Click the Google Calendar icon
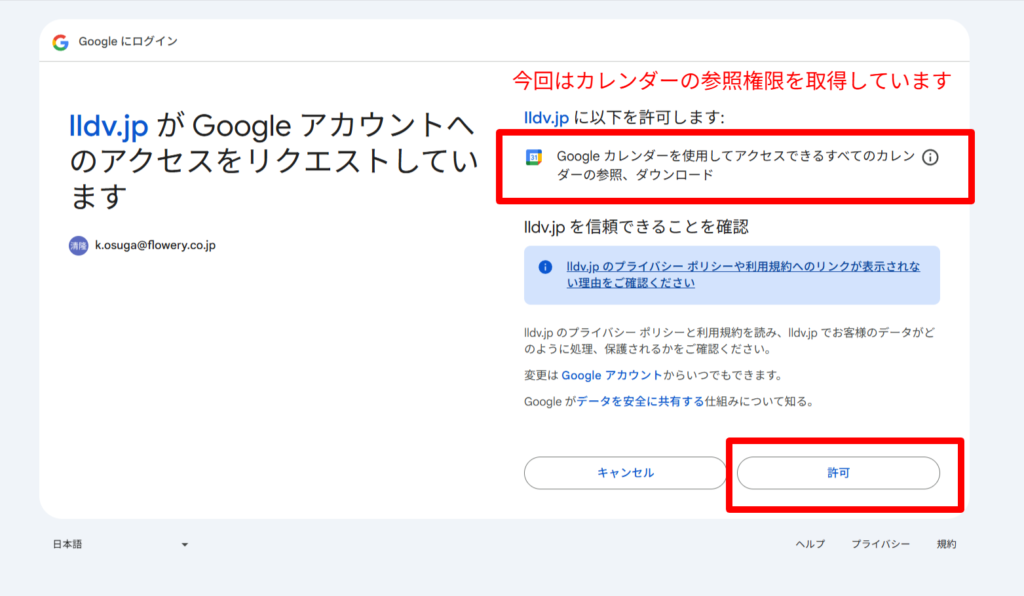Image resolution: width=1024 pixels, height=596 pixels. tap(534, 157)
